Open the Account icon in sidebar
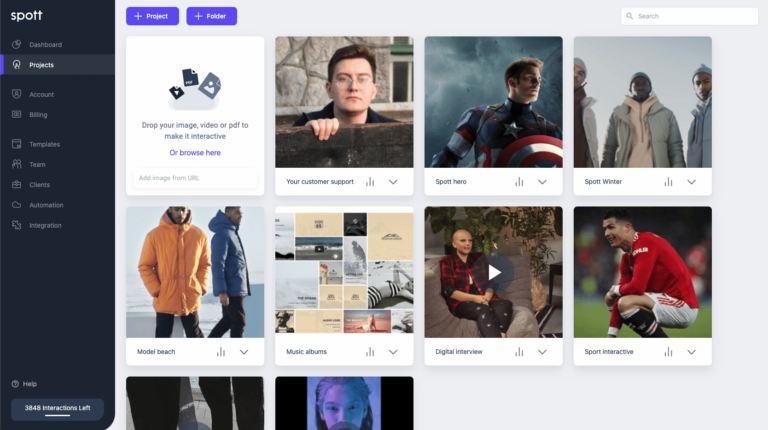Viewport: 768px width, 430px height. [17, 94]
